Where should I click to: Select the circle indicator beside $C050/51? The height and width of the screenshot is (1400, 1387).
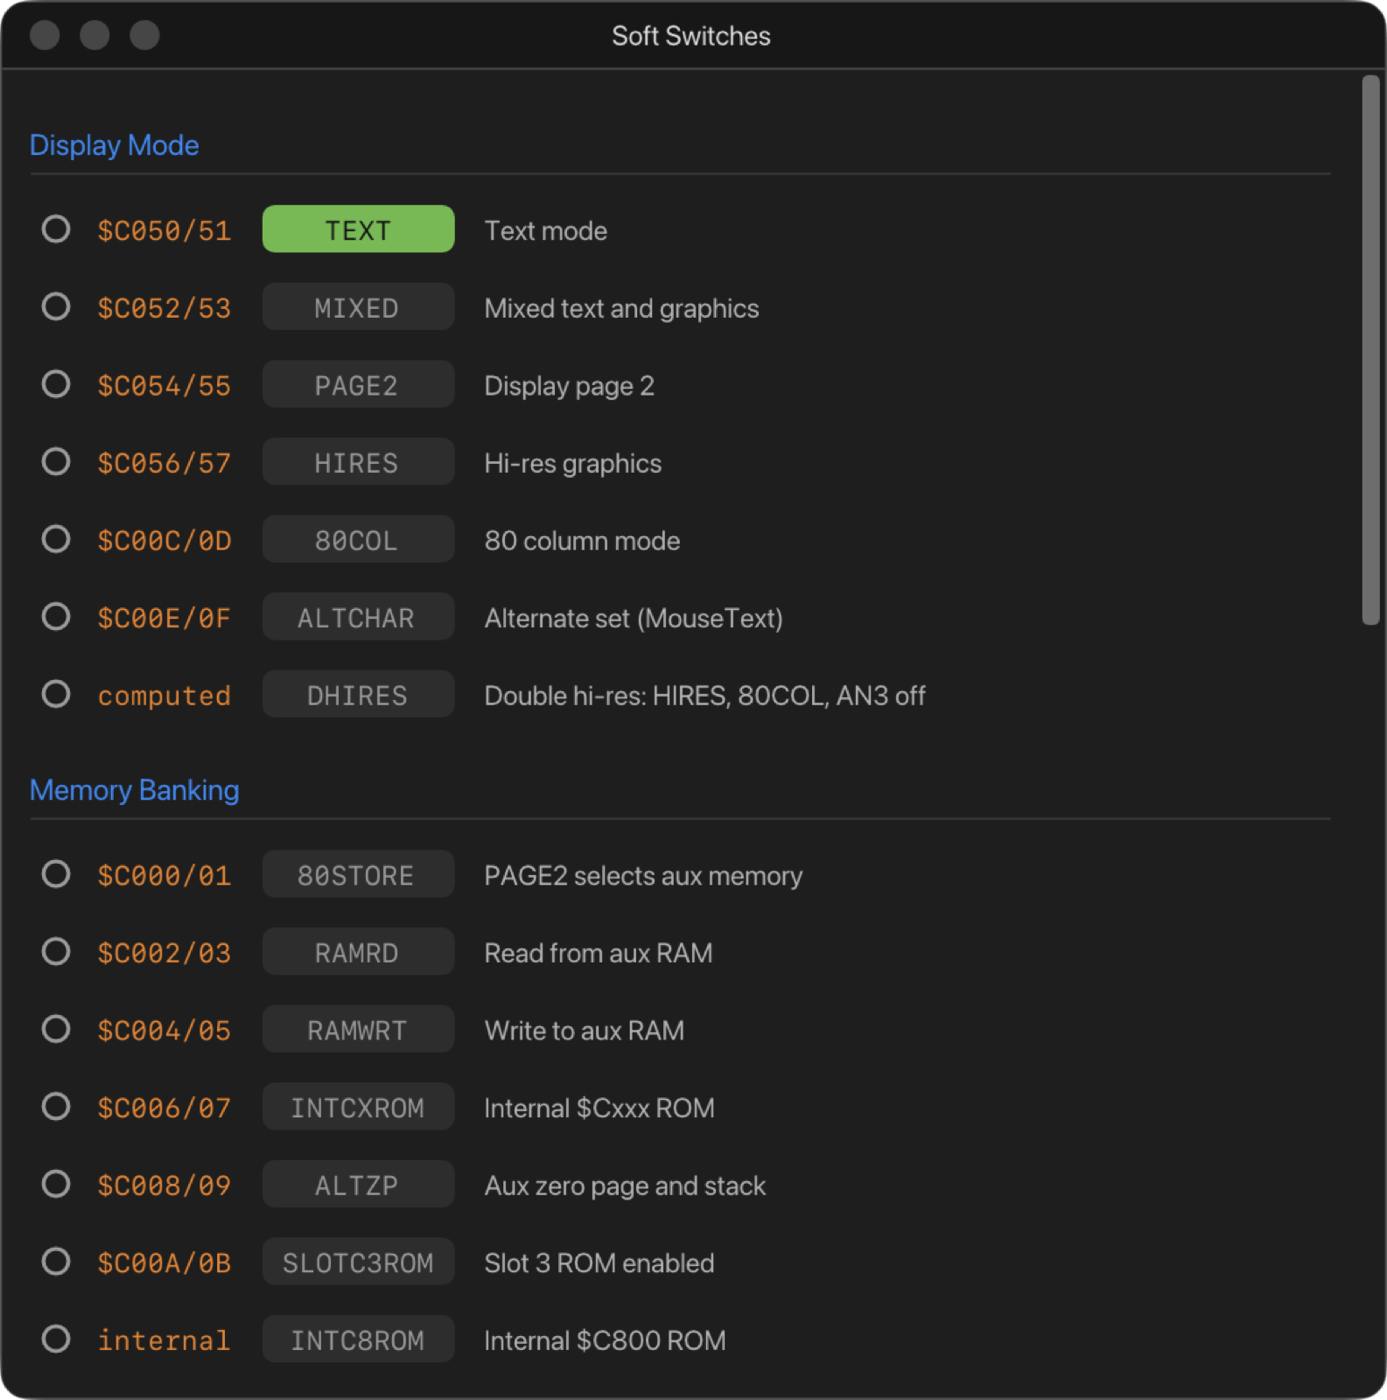point(56,229)
